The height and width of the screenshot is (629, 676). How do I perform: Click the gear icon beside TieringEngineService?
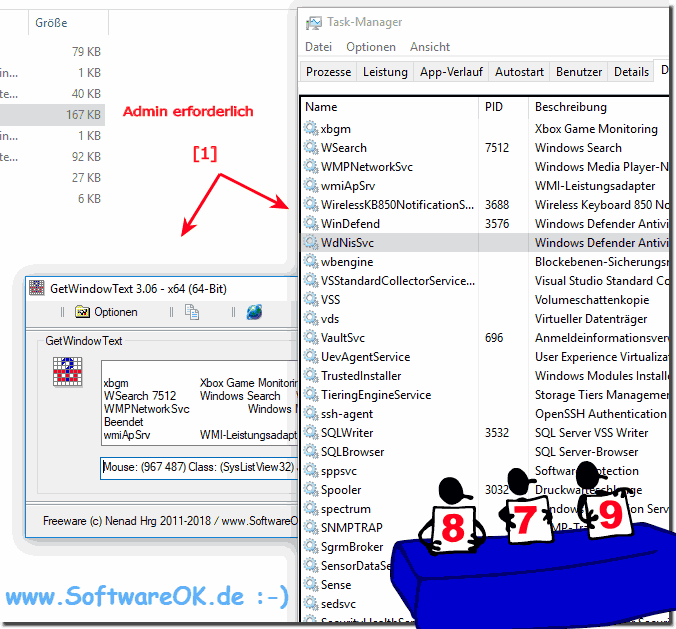(311, 394)
